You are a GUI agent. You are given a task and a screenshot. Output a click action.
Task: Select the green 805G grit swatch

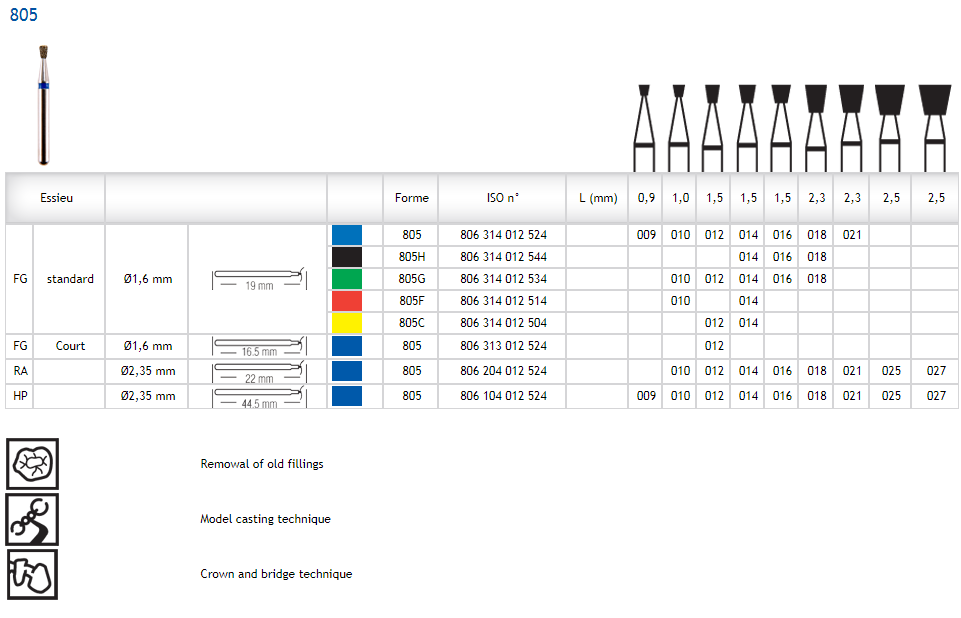click(x=346, y=279)
